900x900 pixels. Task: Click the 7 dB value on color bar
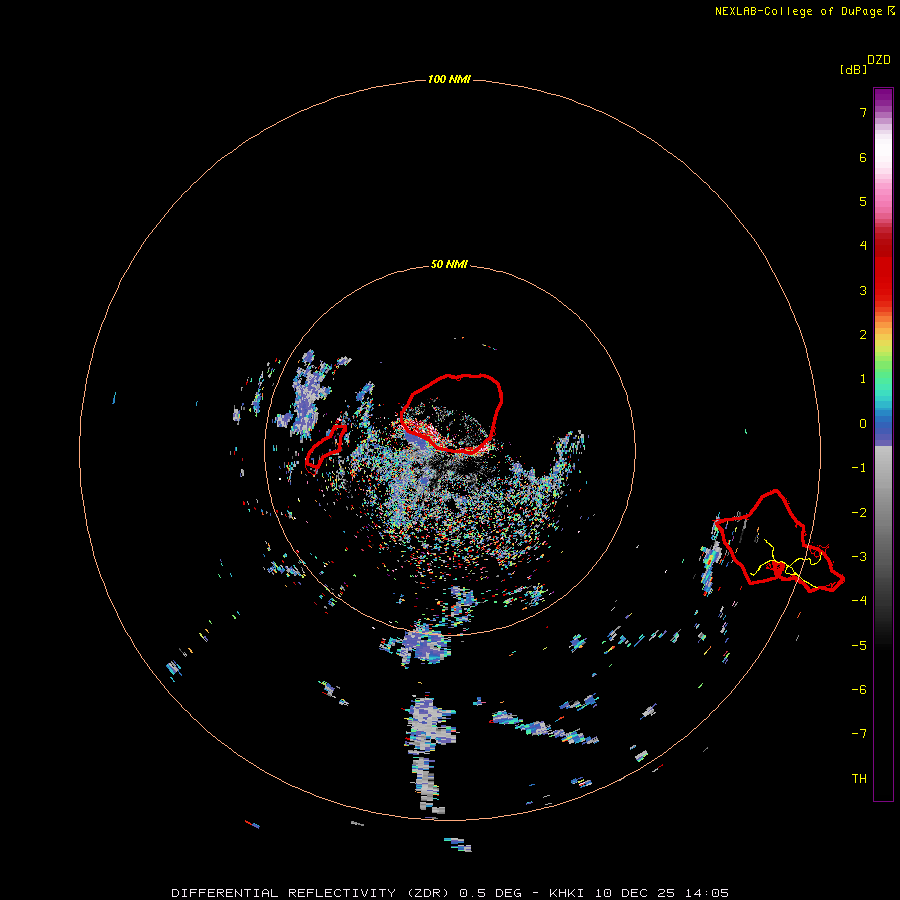pos(863,112)
